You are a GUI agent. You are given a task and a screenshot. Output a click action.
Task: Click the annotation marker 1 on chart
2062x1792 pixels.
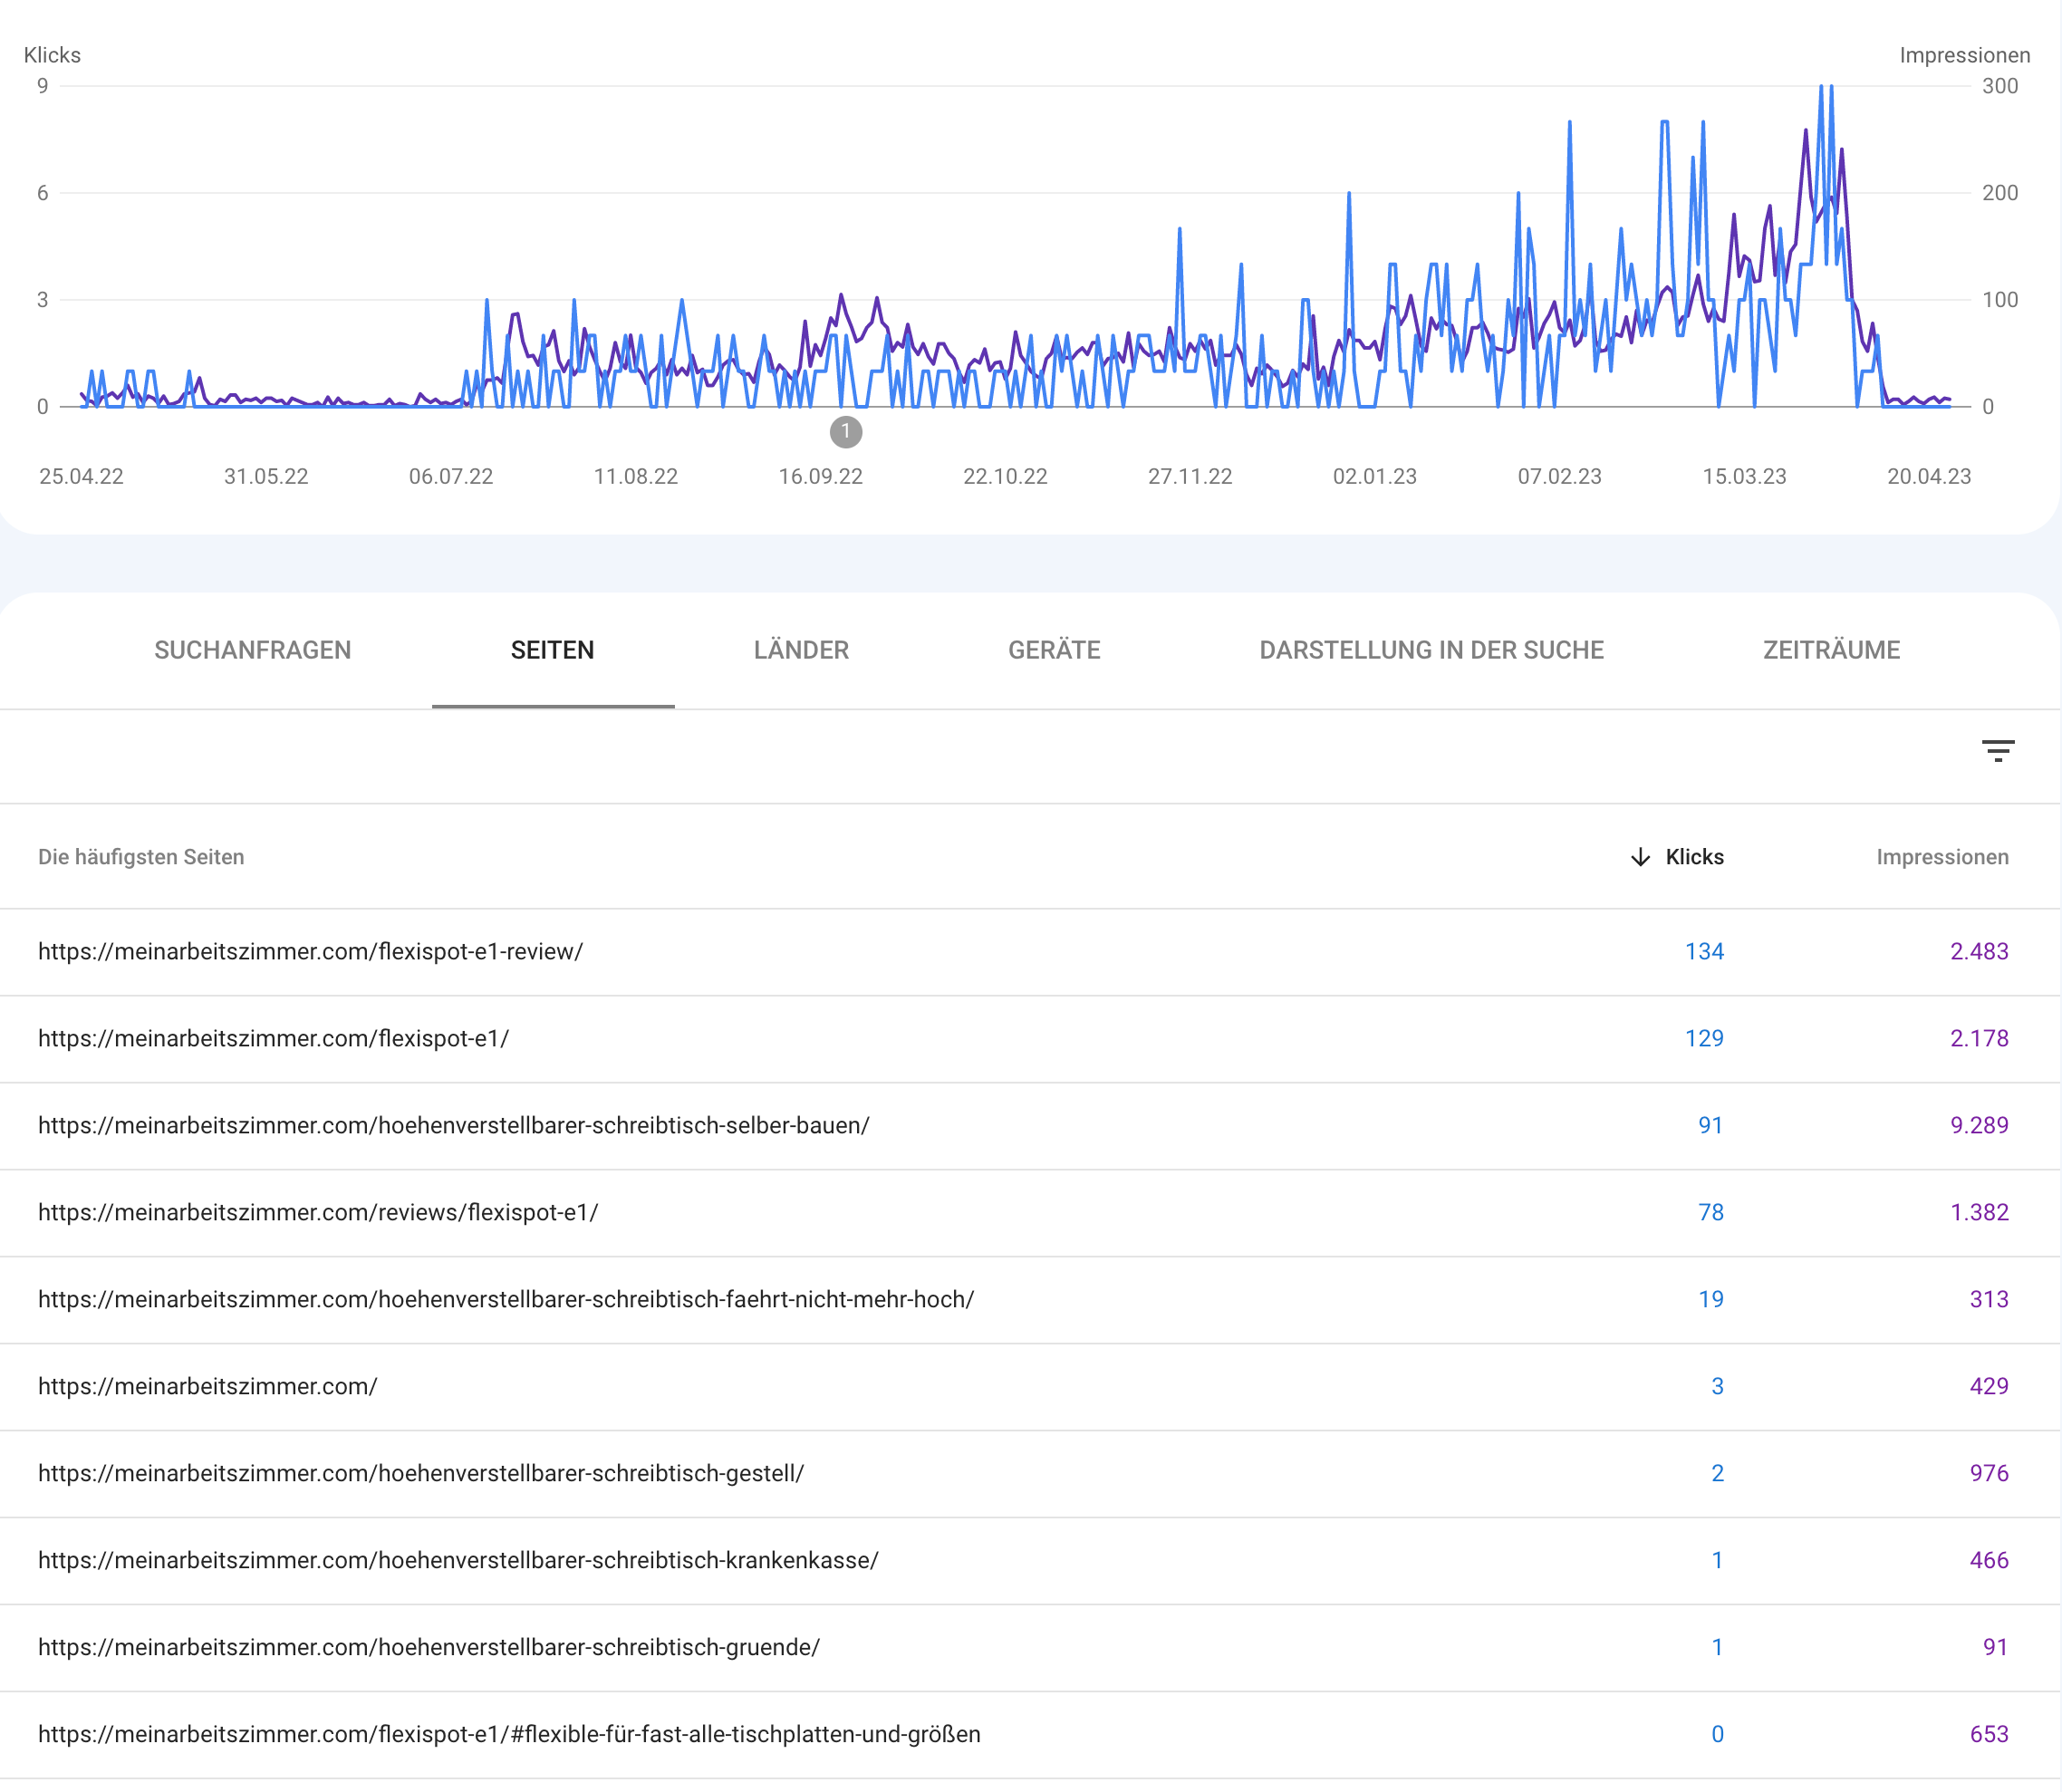click(x=846, y=432)
